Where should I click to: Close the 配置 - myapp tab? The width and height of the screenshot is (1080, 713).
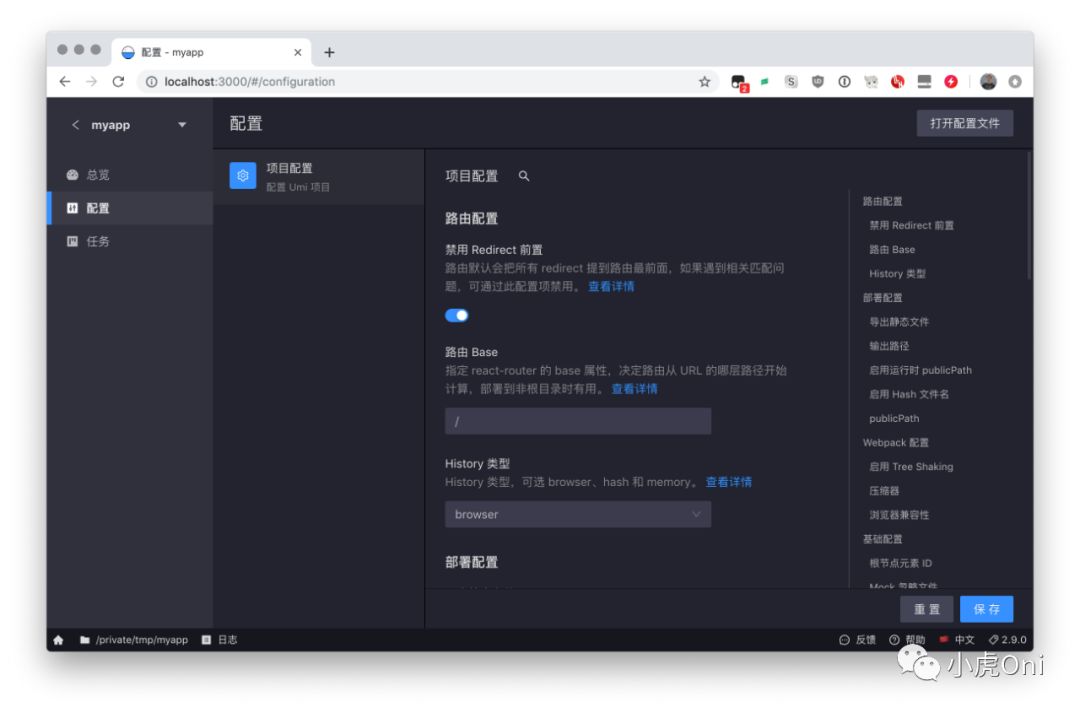click(298, 52)
